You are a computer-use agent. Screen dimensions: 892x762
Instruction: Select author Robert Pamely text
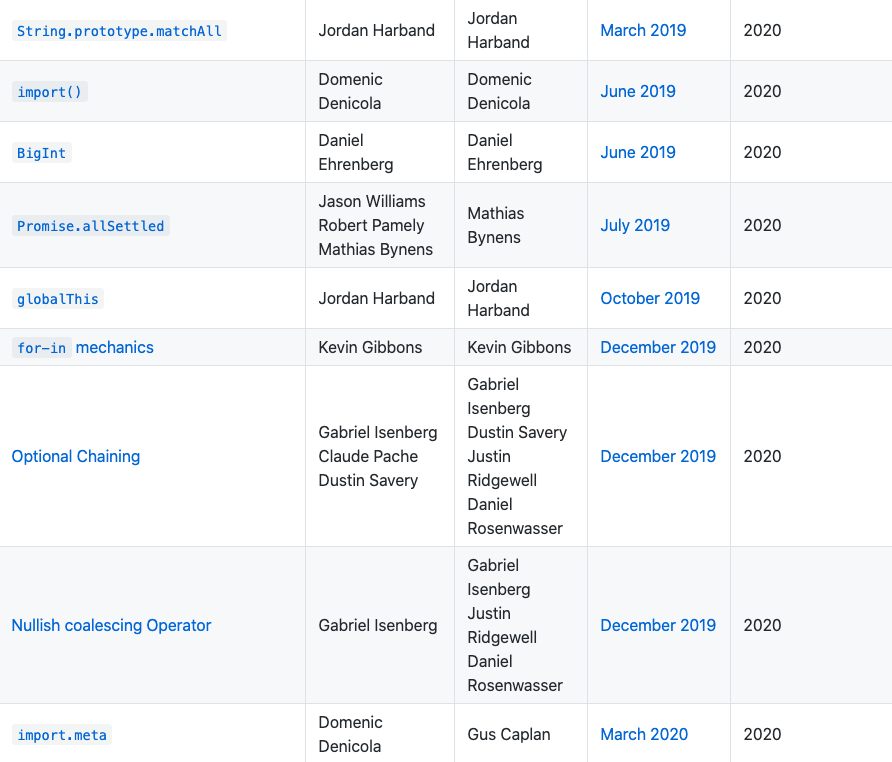point(371,225)
